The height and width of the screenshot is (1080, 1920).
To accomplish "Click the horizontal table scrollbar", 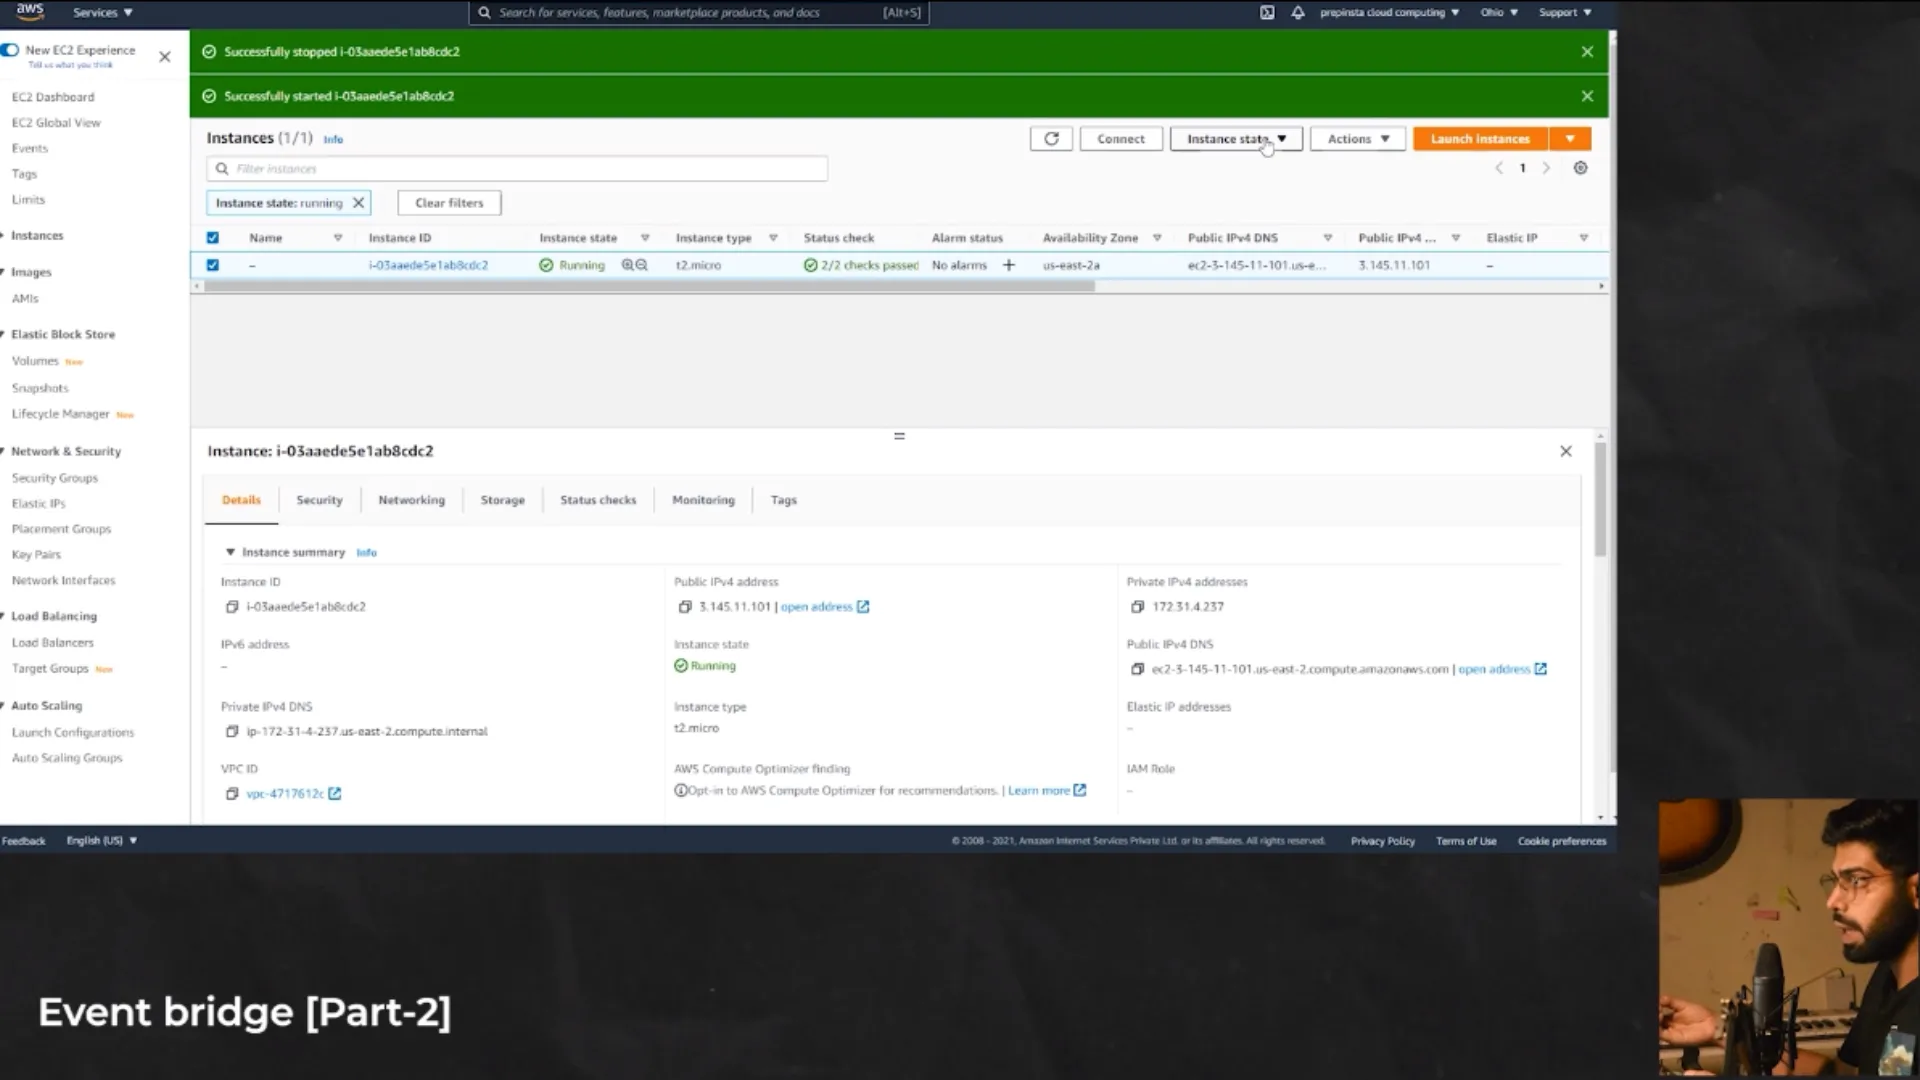I will tap(650, 286).
